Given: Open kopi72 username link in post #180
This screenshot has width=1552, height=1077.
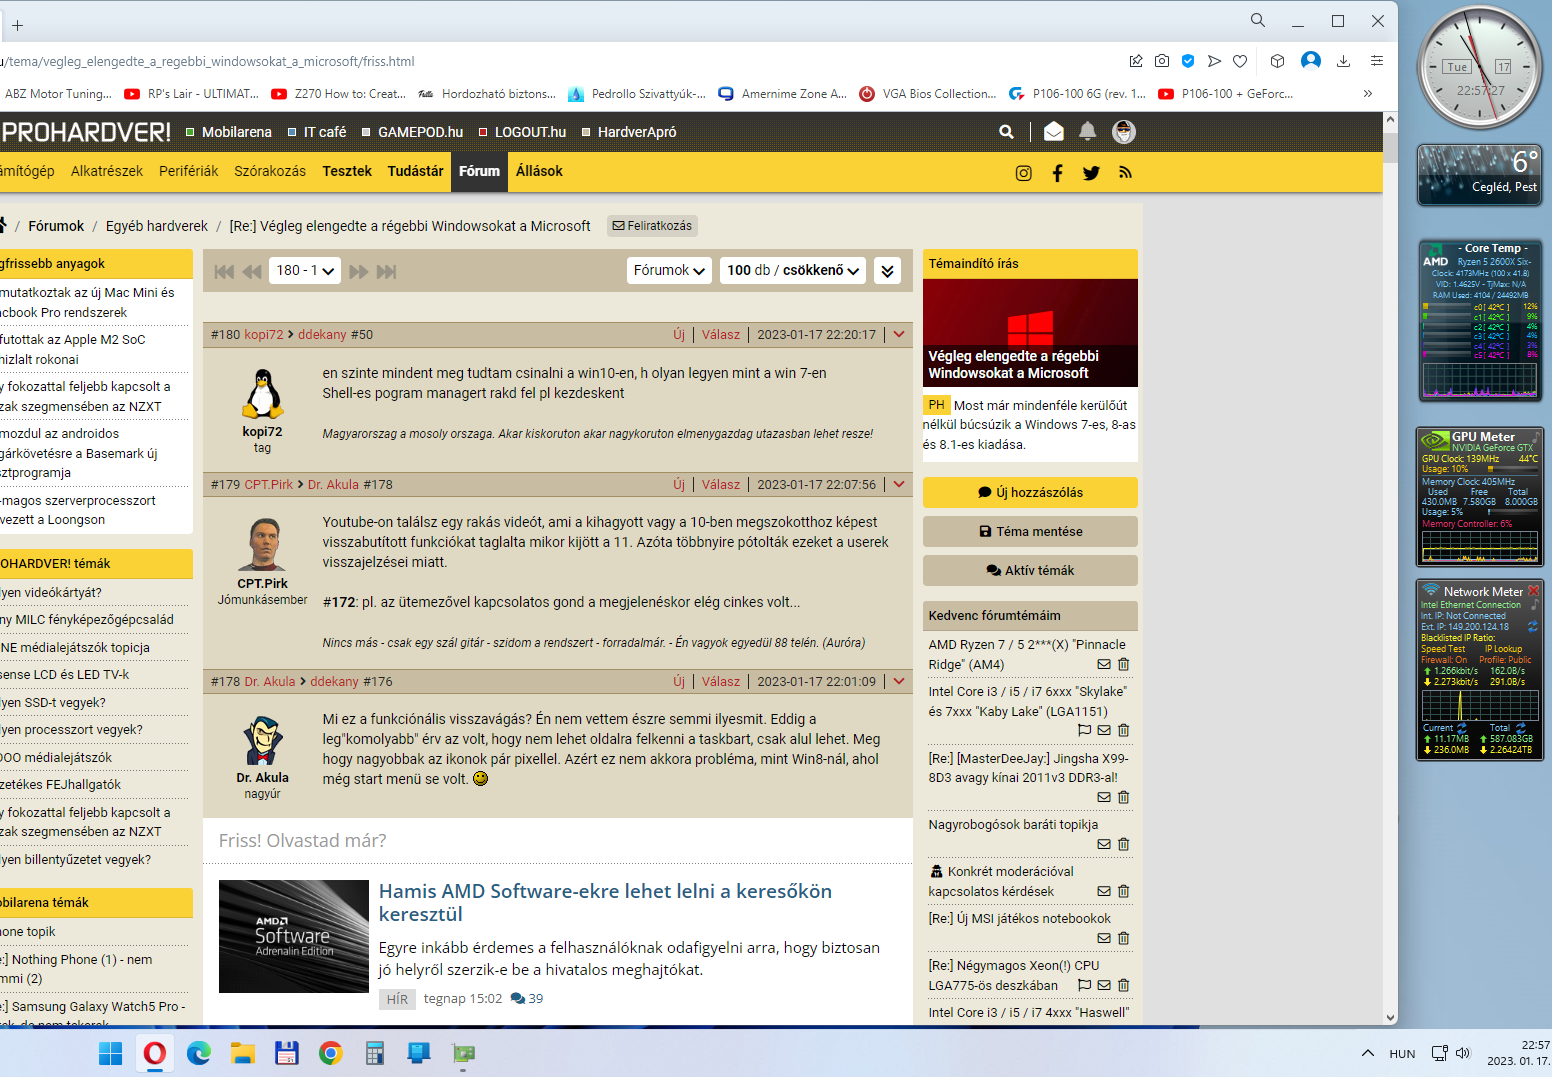Looking at the screenshot, I should tap(264, 335).
